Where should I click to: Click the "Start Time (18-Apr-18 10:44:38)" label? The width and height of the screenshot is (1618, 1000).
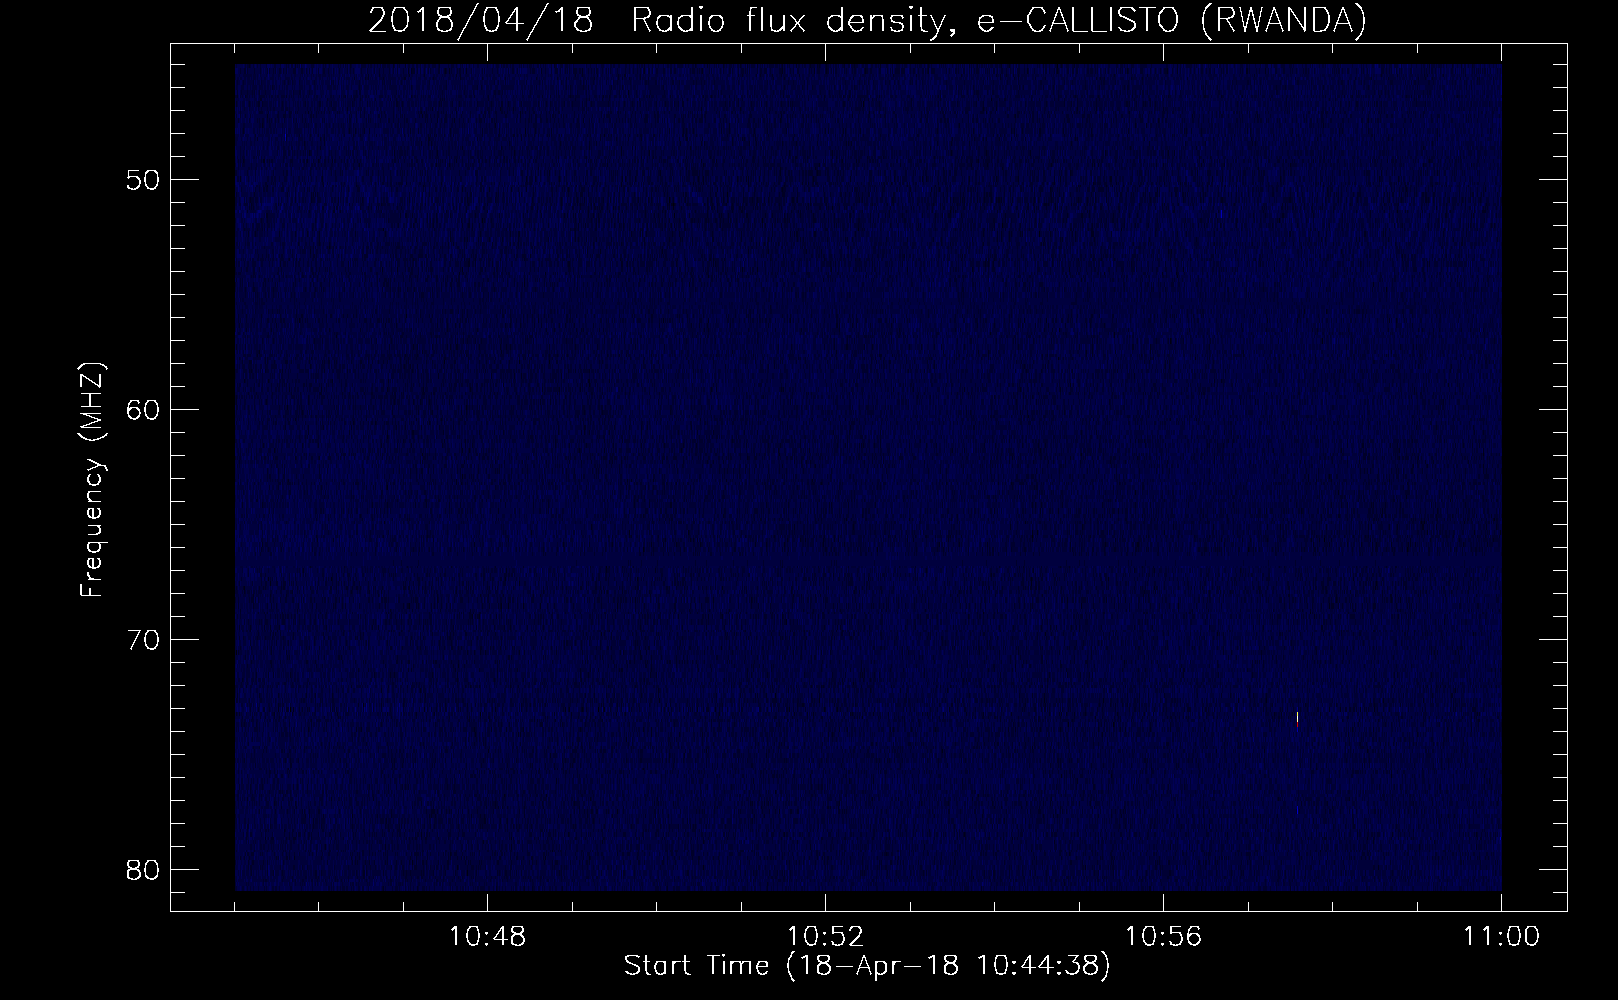pos(867,966)
